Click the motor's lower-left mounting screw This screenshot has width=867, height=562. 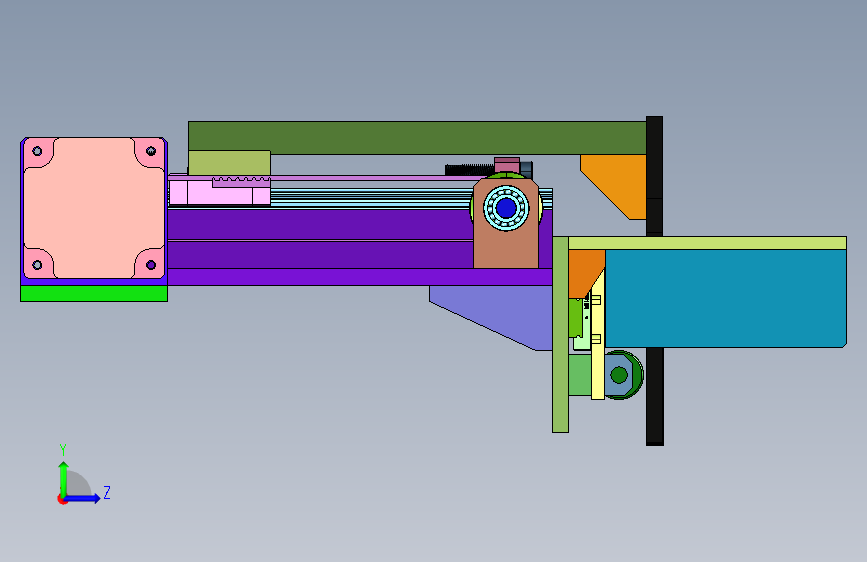pyautogui.click(x=37, y=265)
